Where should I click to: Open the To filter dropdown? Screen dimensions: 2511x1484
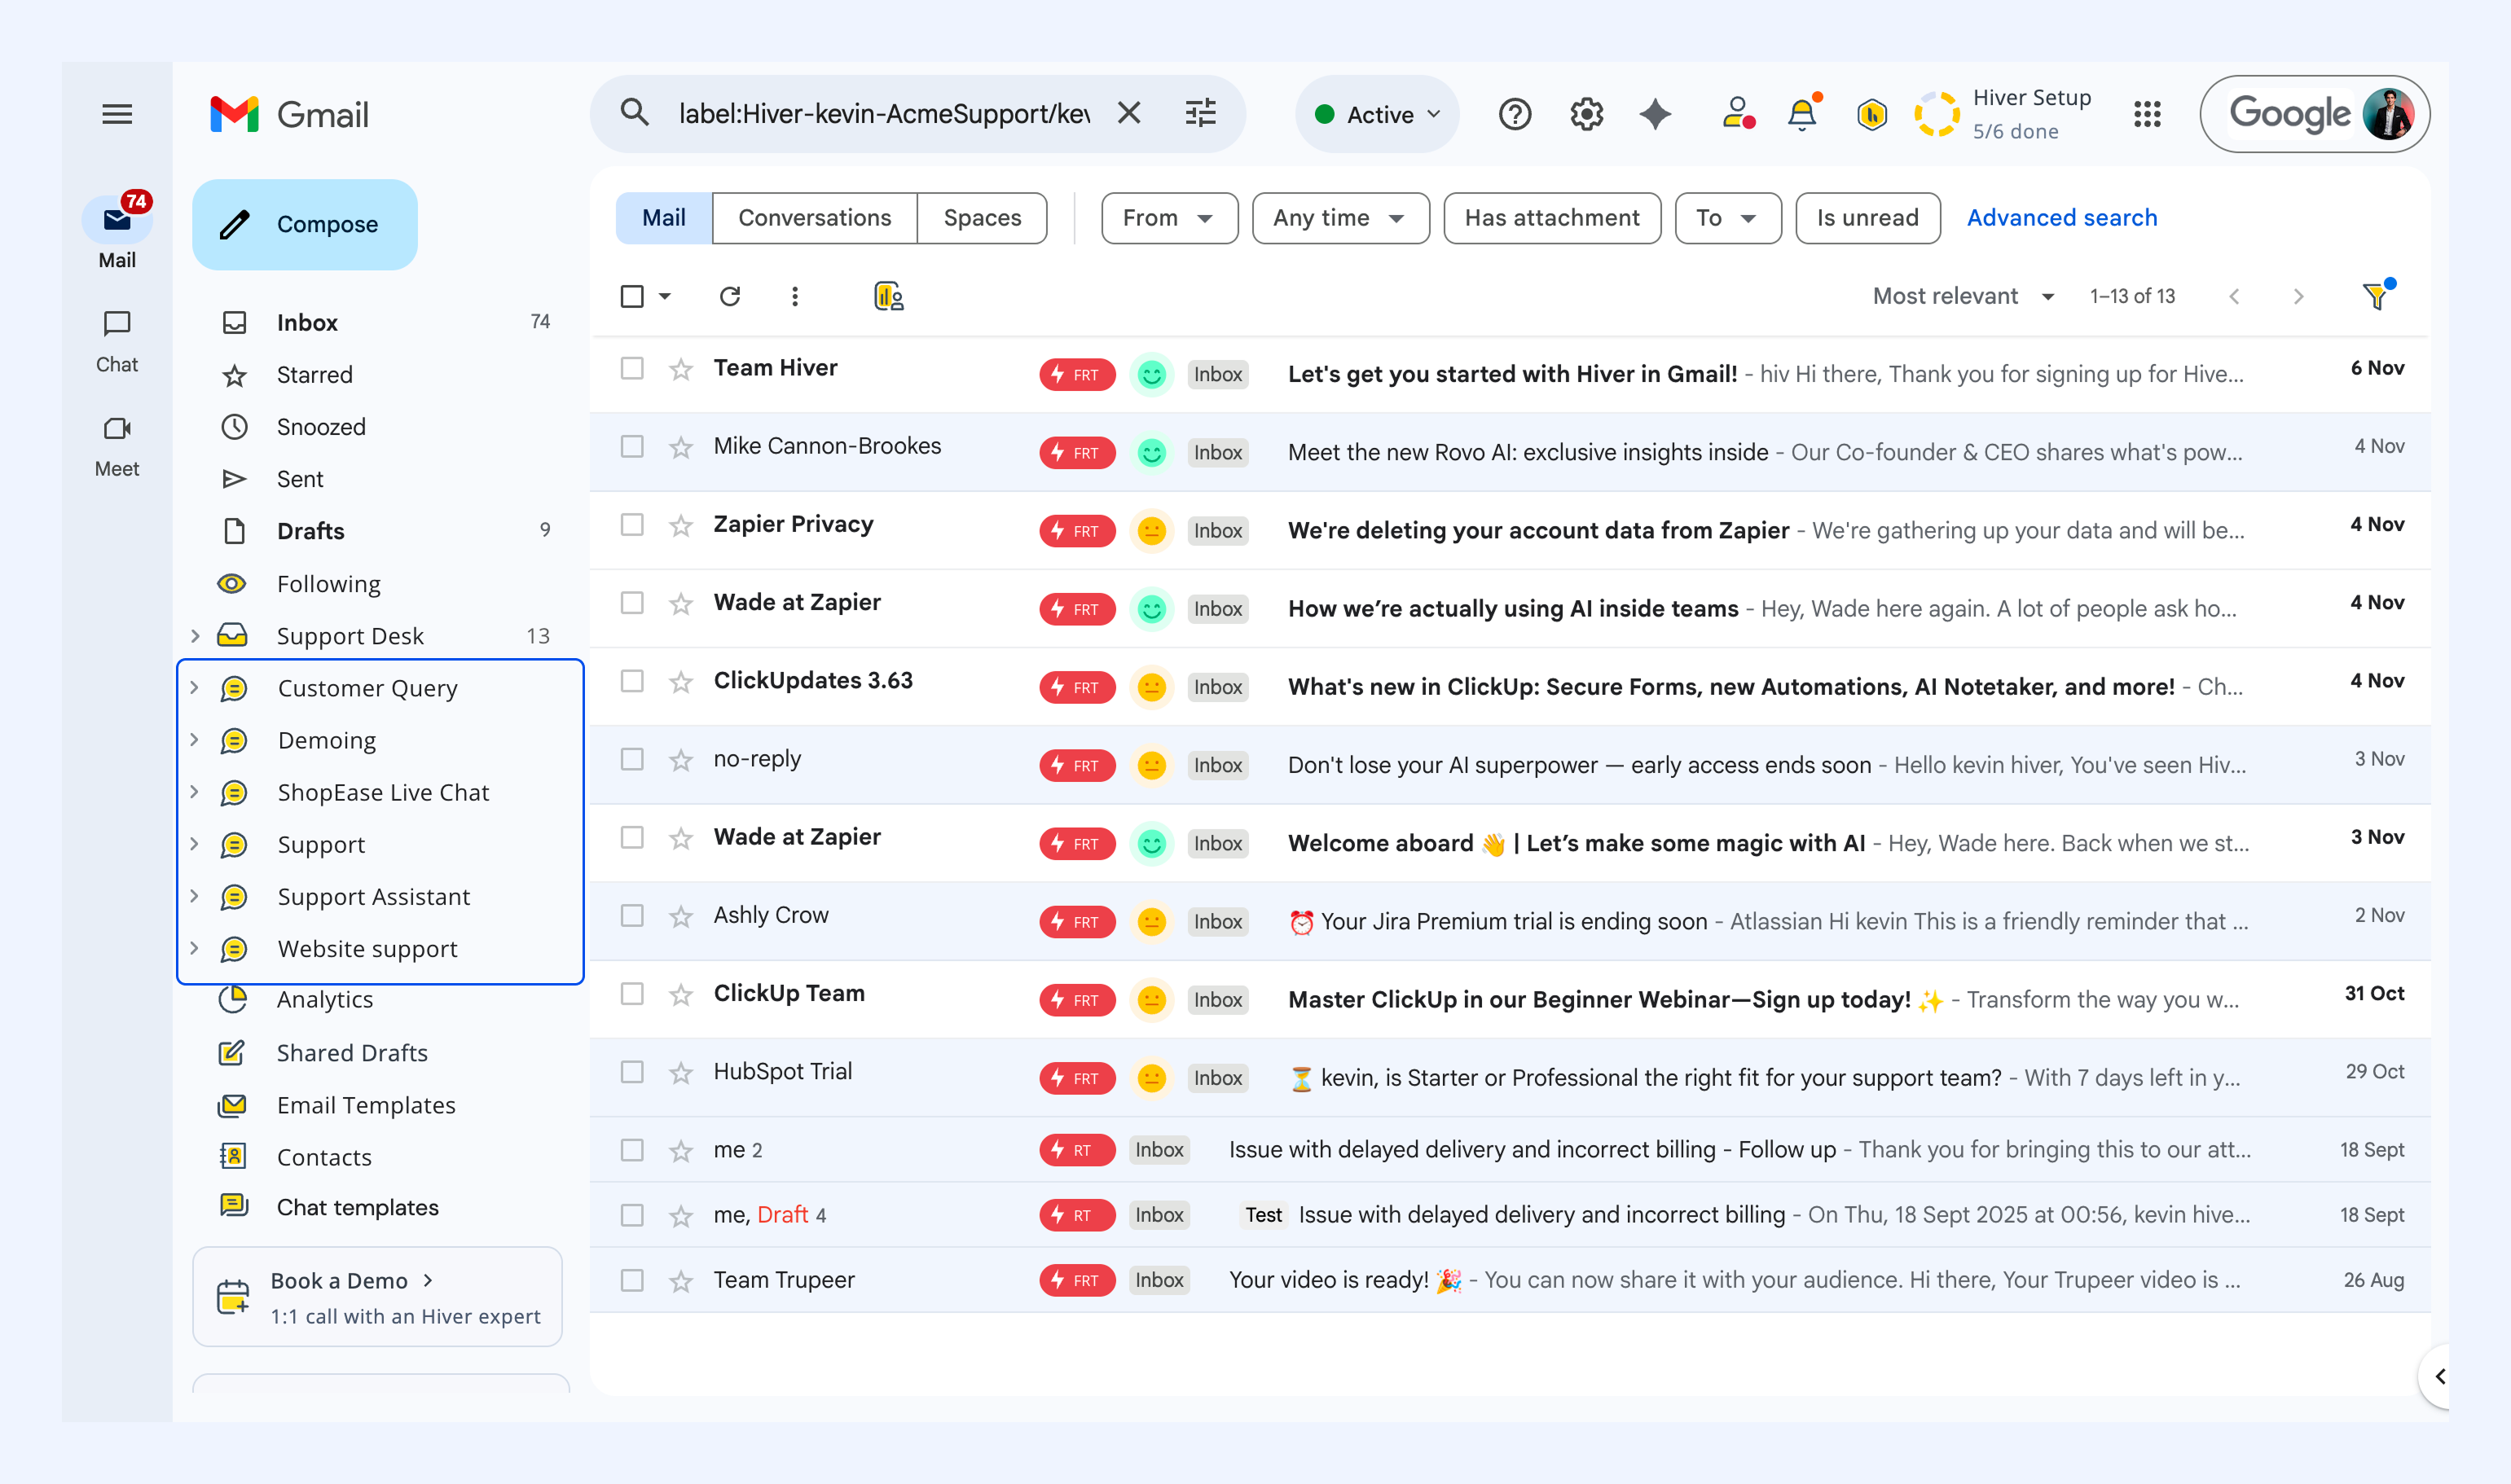click(1727, 218)
